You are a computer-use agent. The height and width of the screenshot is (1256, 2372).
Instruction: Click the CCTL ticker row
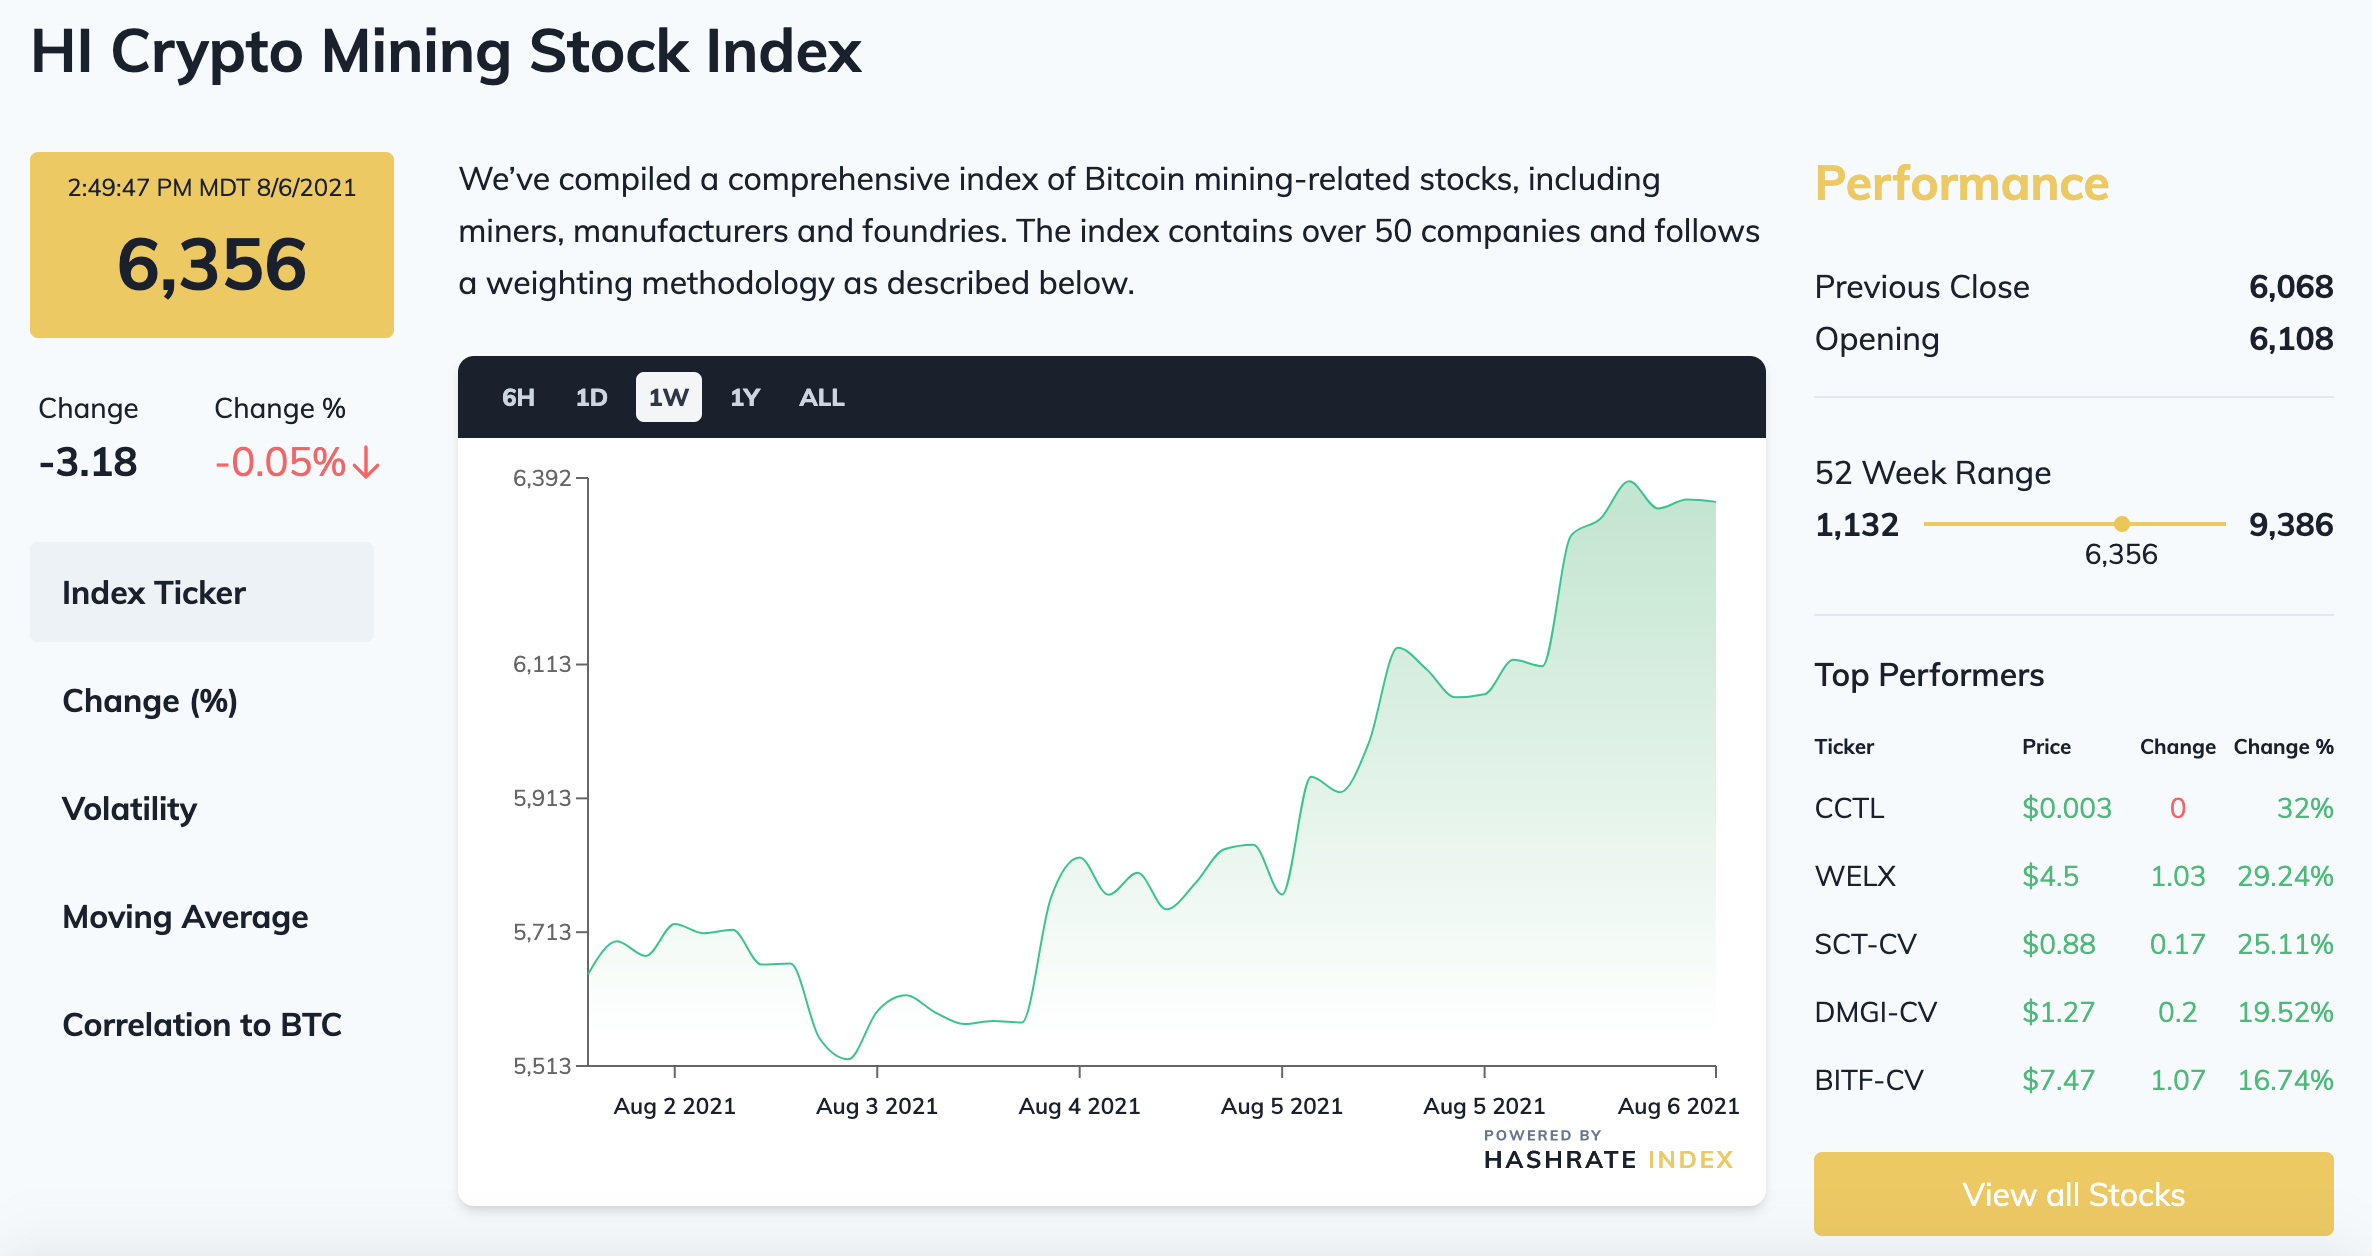[2073, 808]
